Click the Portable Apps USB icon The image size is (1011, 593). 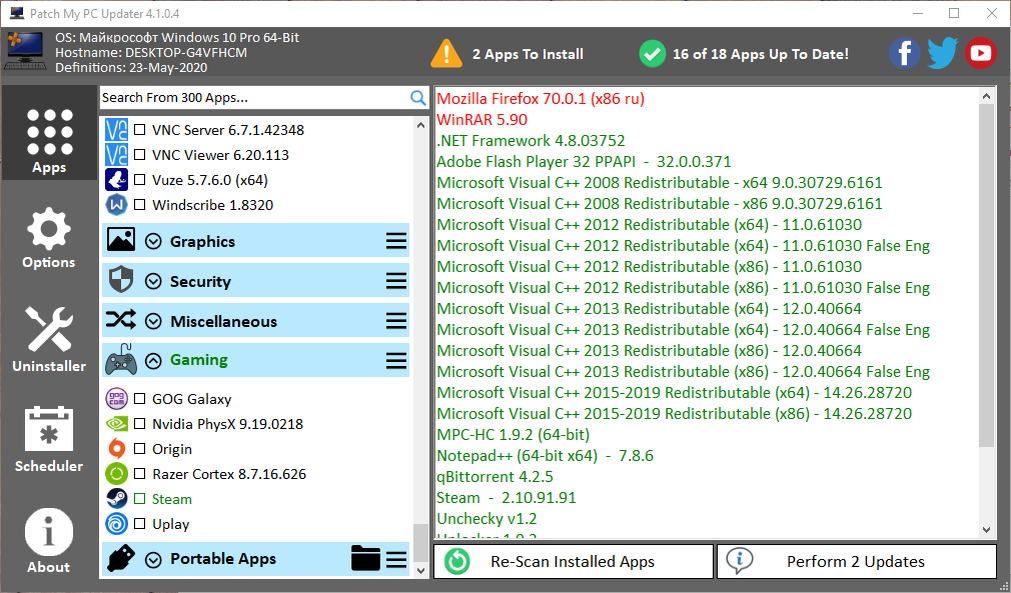tap(121, 558)
